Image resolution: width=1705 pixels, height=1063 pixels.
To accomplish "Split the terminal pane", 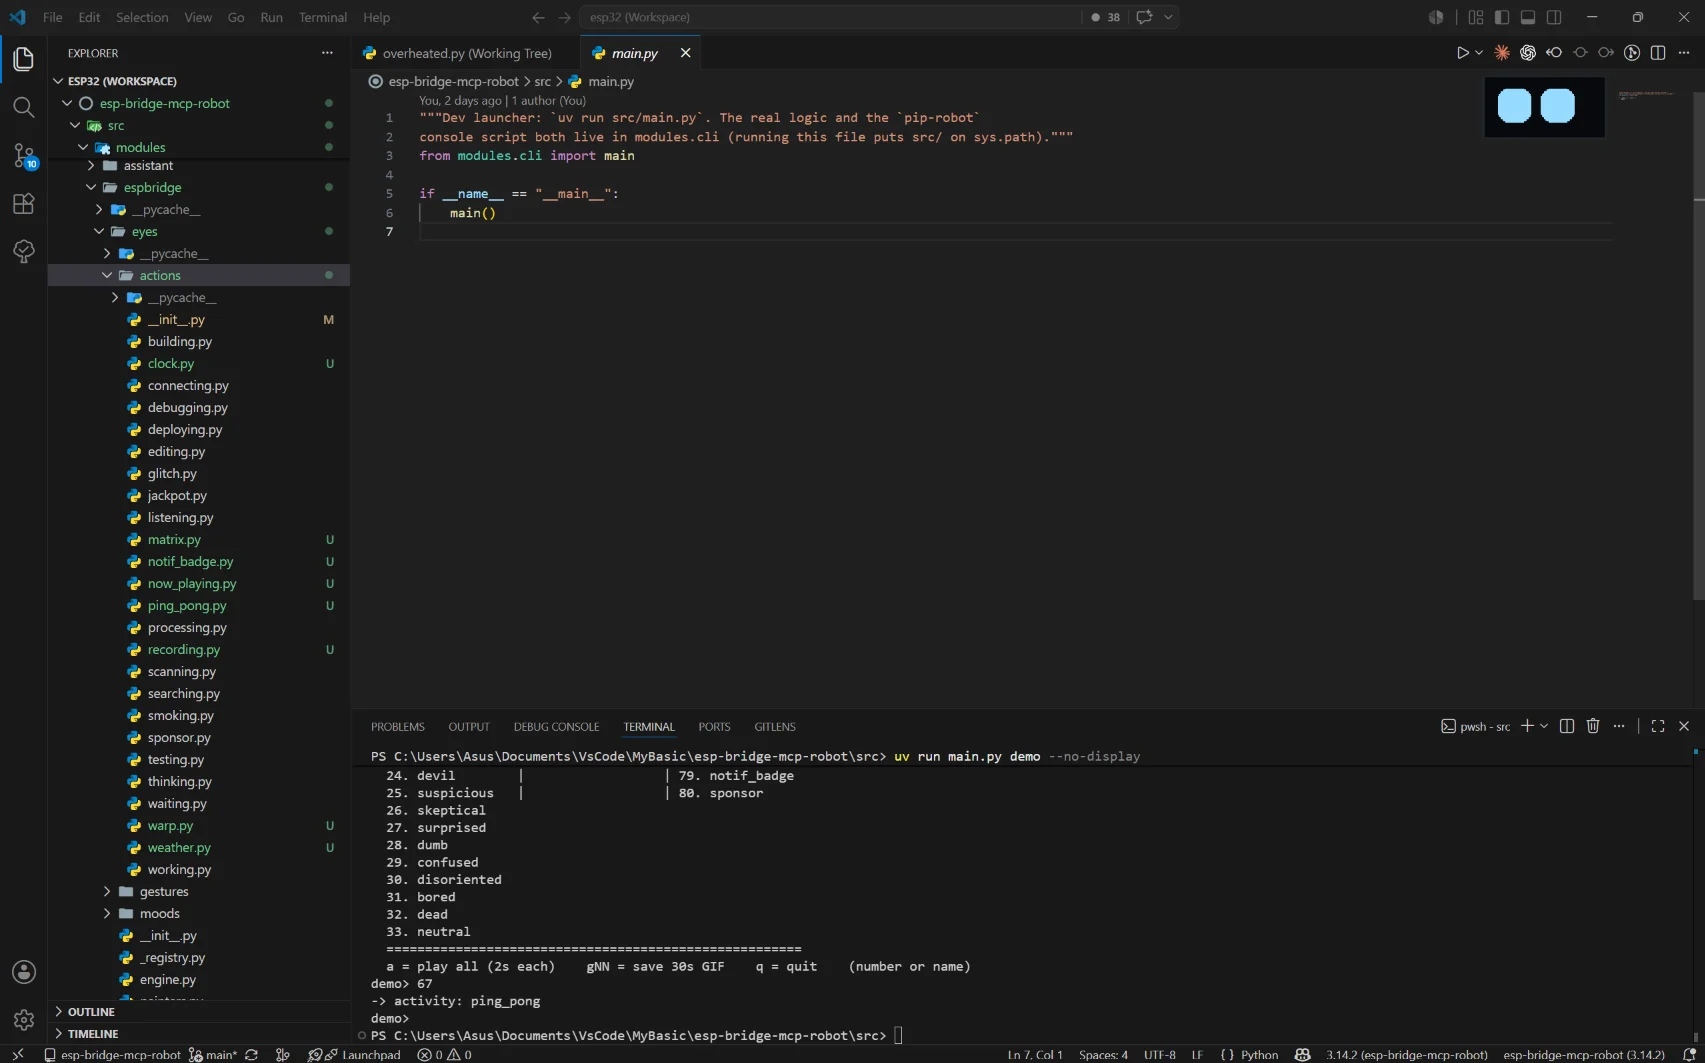I will pyautogui.click(x=1567, y=726).
